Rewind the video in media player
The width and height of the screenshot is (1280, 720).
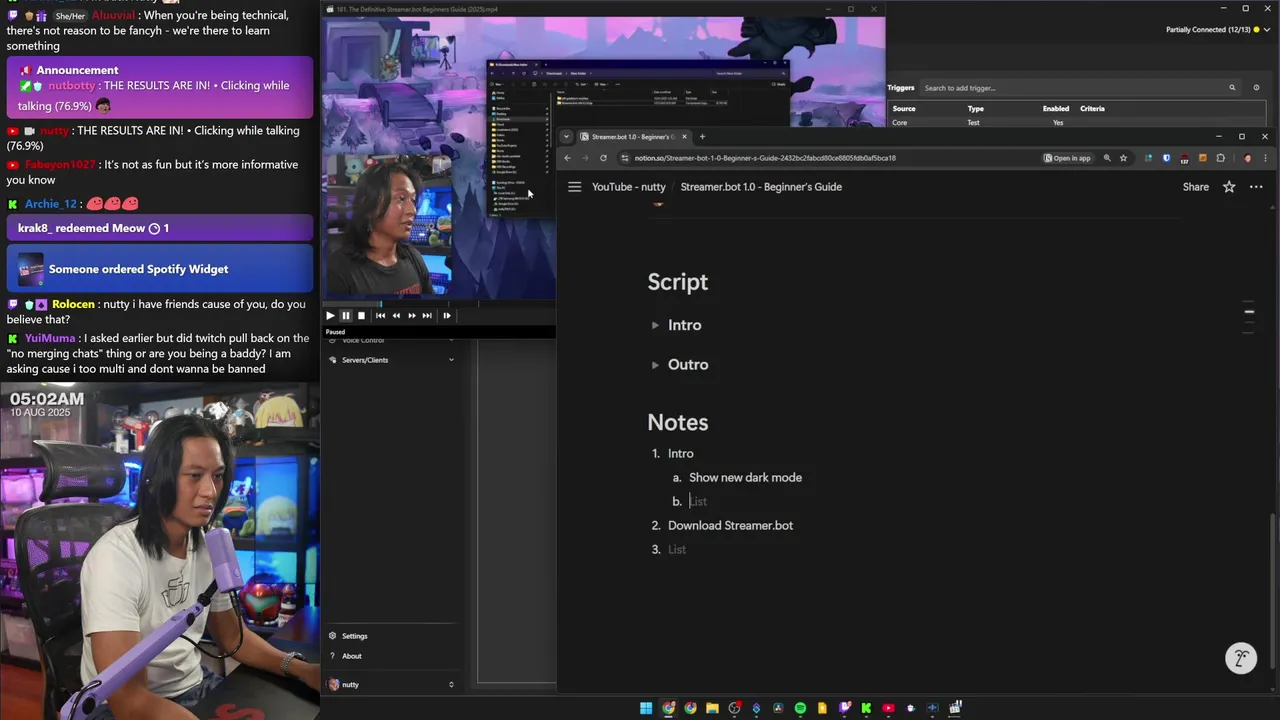[396, 315]
